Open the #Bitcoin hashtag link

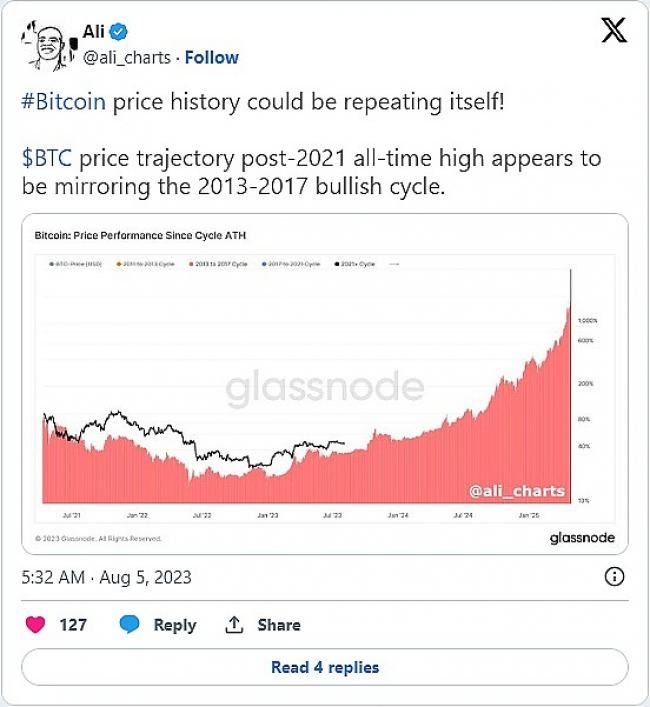(64, 101)
